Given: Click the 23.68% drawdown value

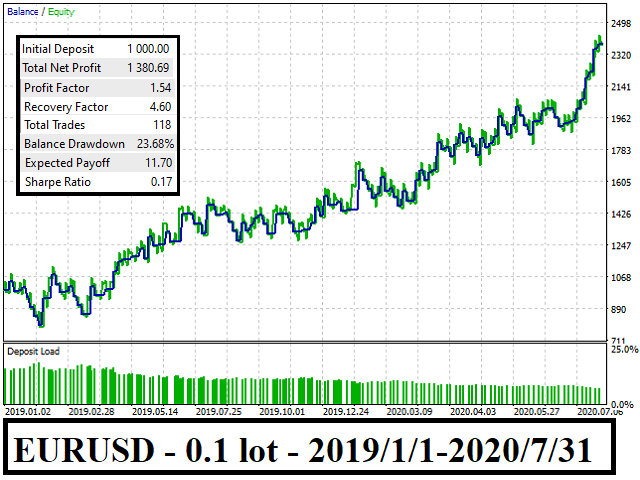Looking at the screenshot, I should [x=156, y=144].
